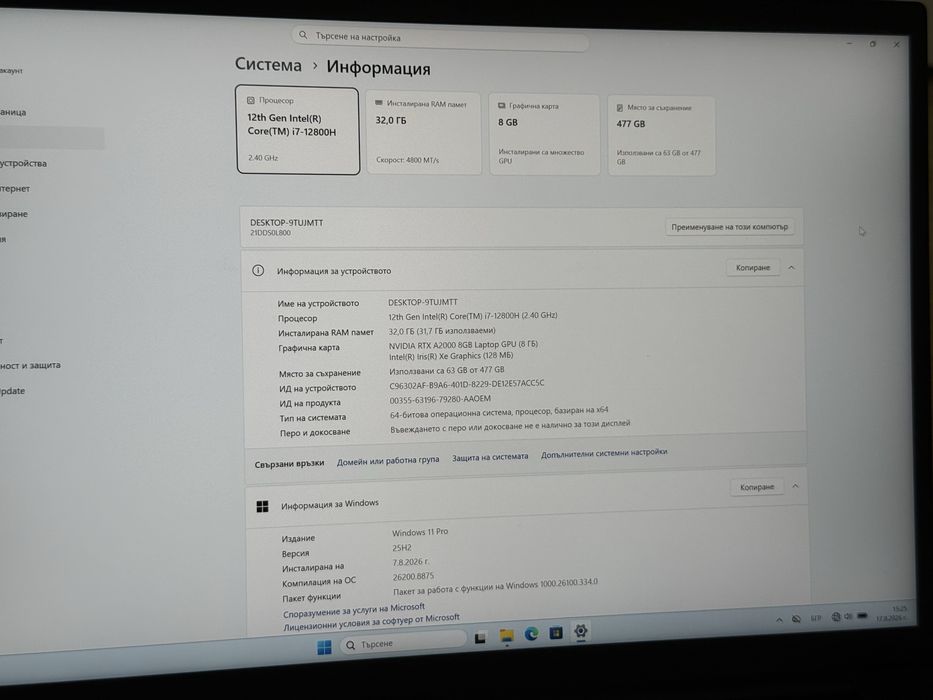This screenshot has height=700, width=933.
Task: Collapse Информация за устройството section
Action: pos(791,268)
